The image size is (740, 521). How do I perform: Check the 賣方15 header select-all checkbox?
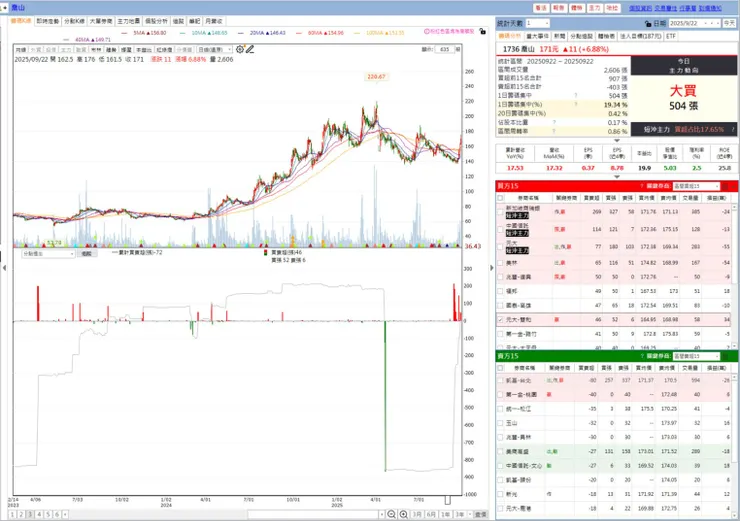pos(500,368)
